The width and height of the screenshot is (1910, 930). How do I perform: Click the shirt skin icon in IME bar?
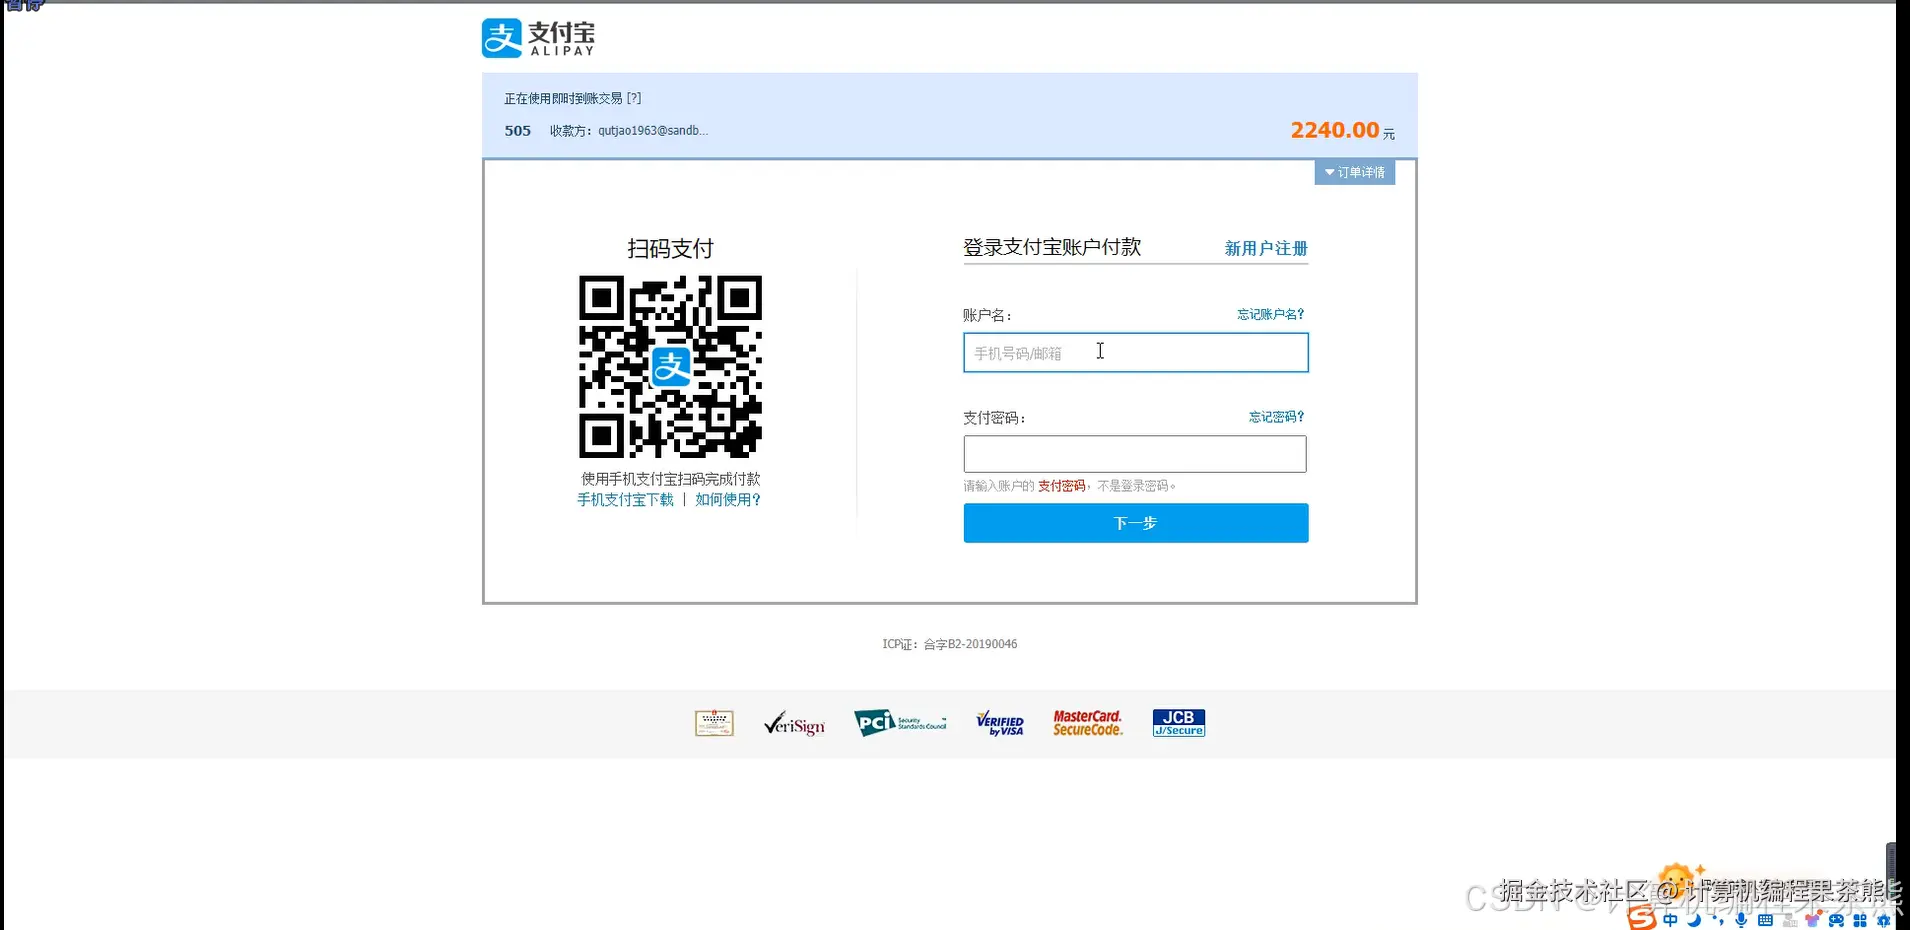(x=1813, y=920)
